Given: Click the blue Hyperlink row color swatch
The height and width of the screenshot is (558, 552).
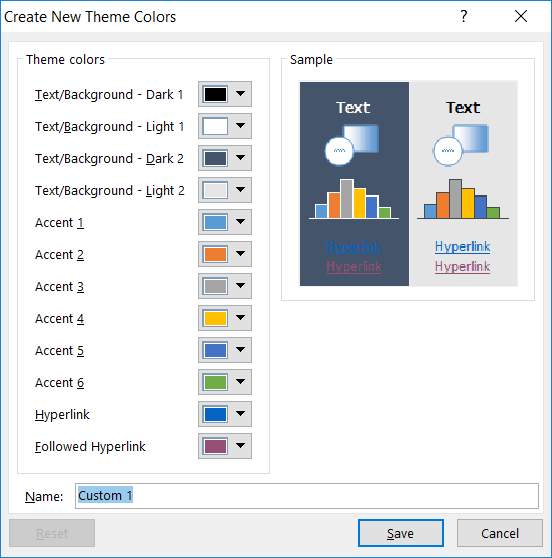Looking at the screenshot, I should [x=215, y=414].
